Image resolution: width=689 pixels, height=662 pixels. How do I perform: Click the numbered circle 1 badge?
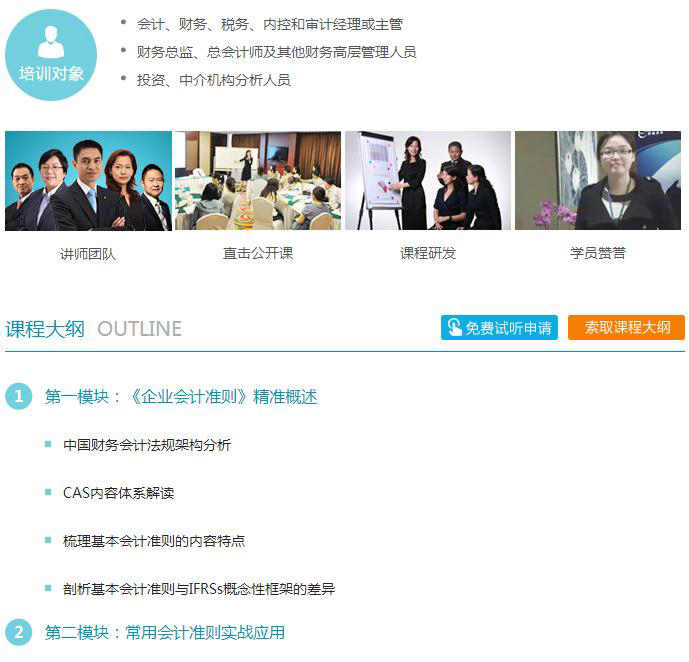[x=18, y=396]
